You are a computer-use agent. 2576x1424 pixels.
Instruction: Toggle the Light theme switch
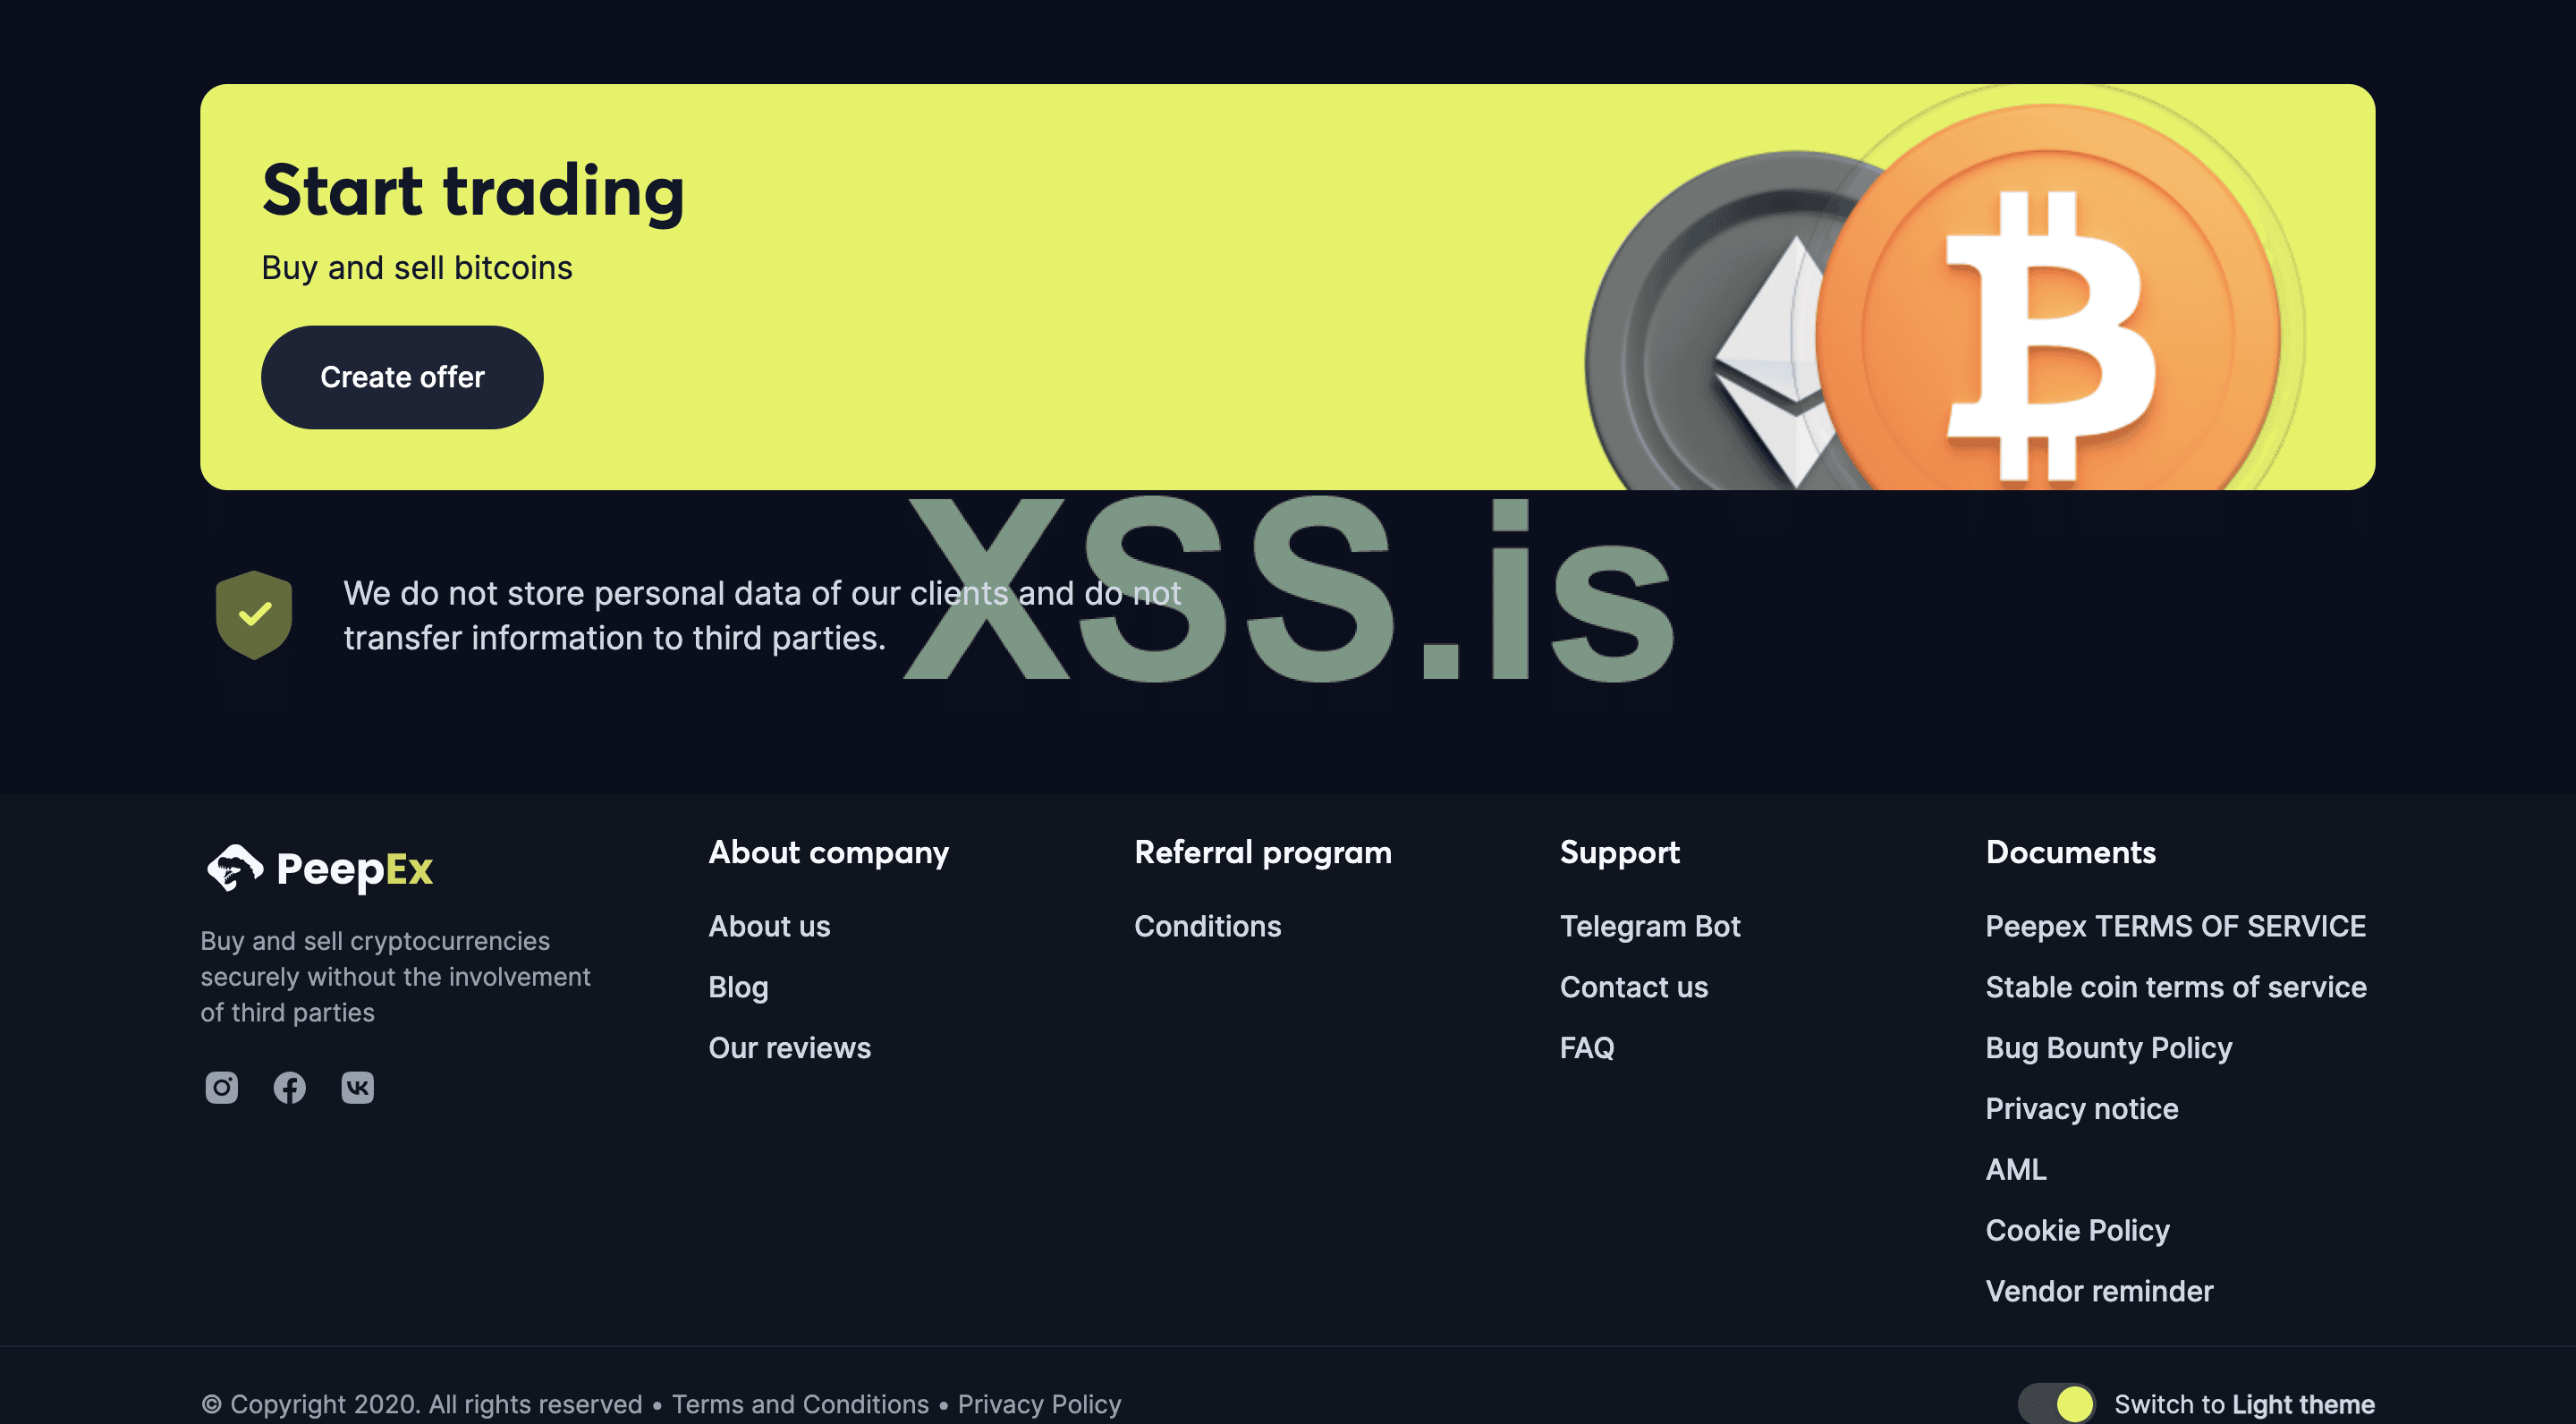[x=2056, y=1403]
